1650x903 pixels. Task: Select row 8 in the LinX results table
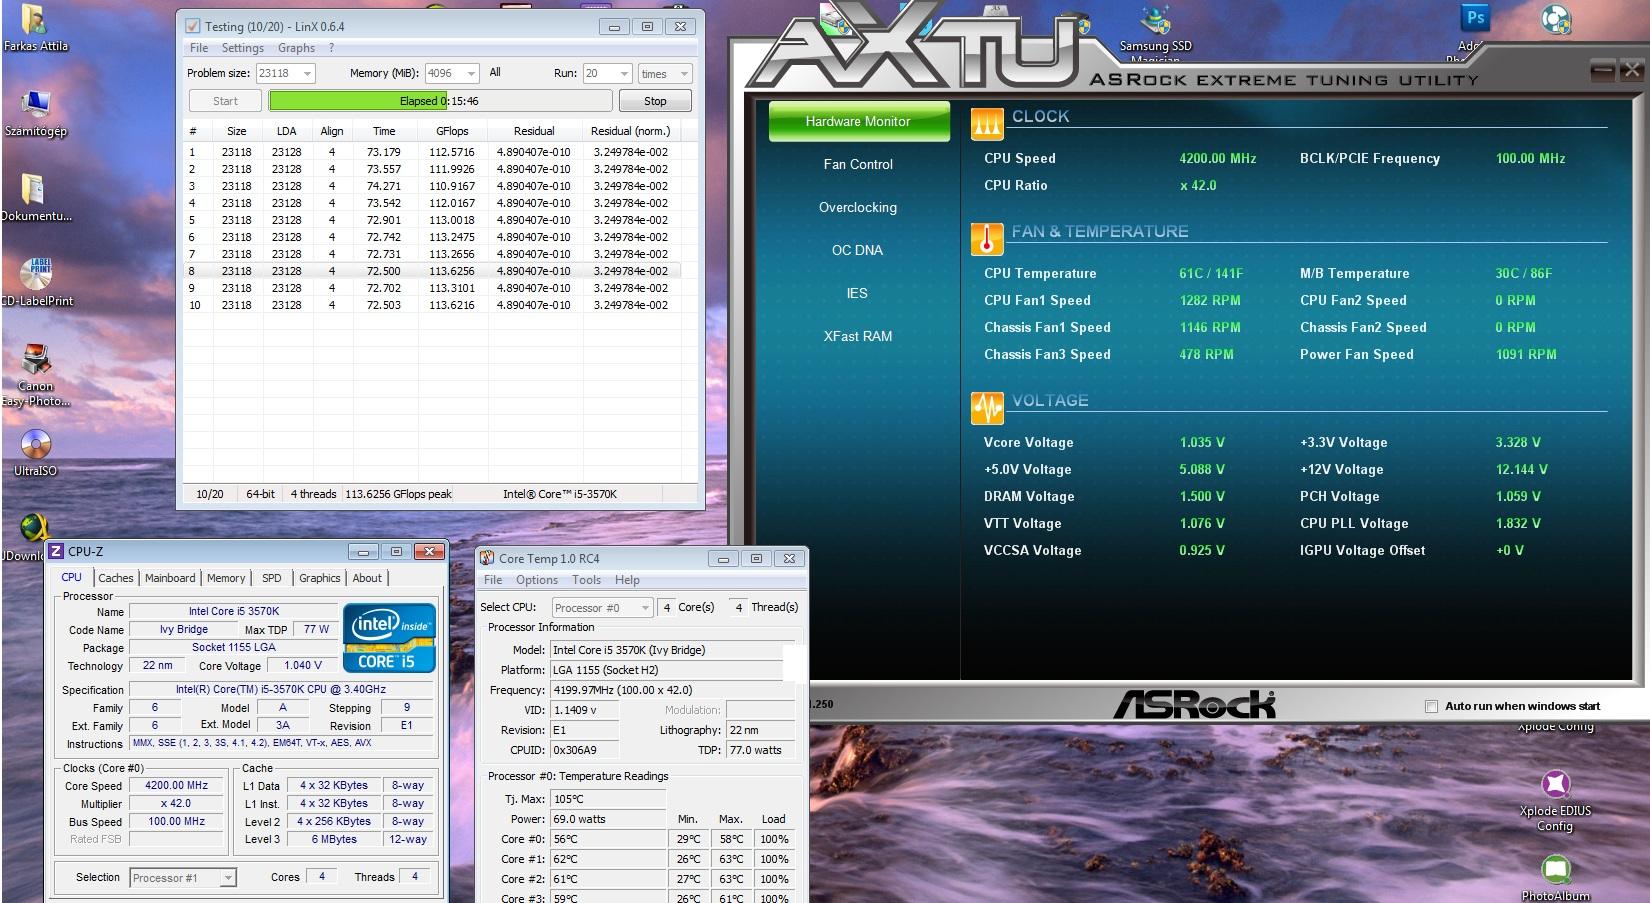coord(432,271)
